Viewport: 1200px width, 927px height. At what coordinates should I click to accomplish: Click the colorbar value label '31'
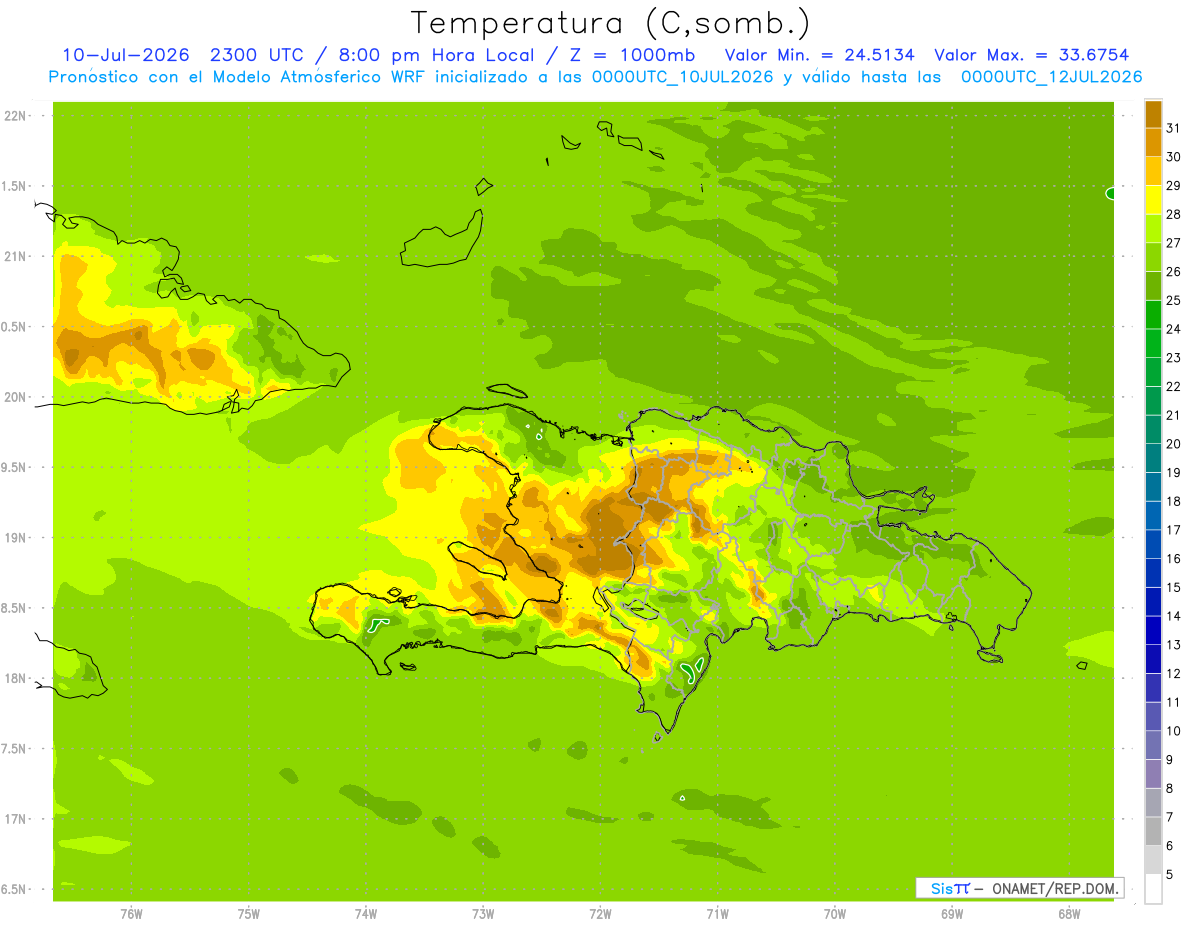[x=1173, y=128]
